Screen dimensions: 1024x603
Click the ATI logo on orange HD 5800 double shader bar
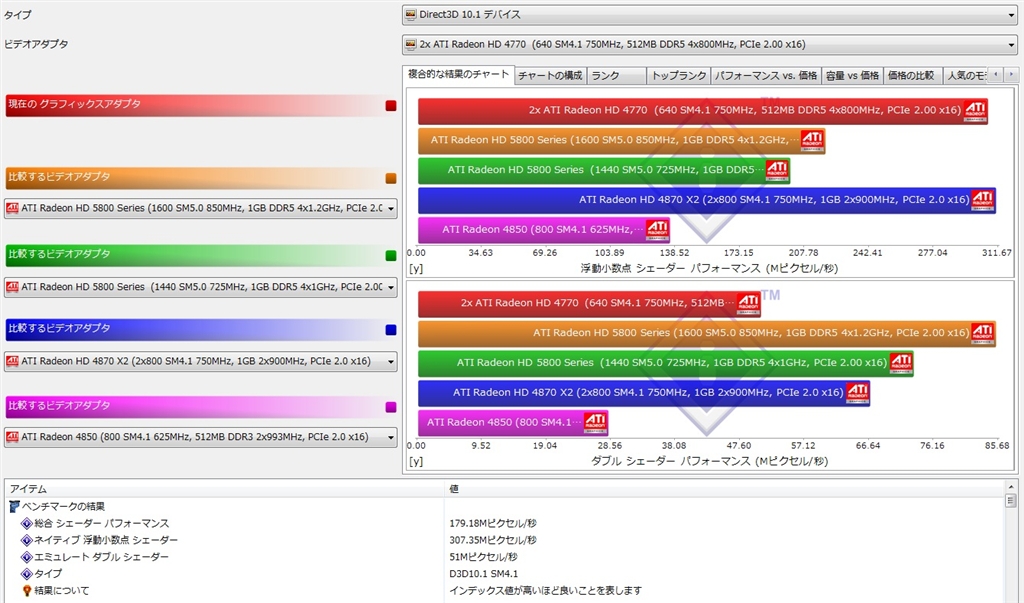tap(982, 333)
